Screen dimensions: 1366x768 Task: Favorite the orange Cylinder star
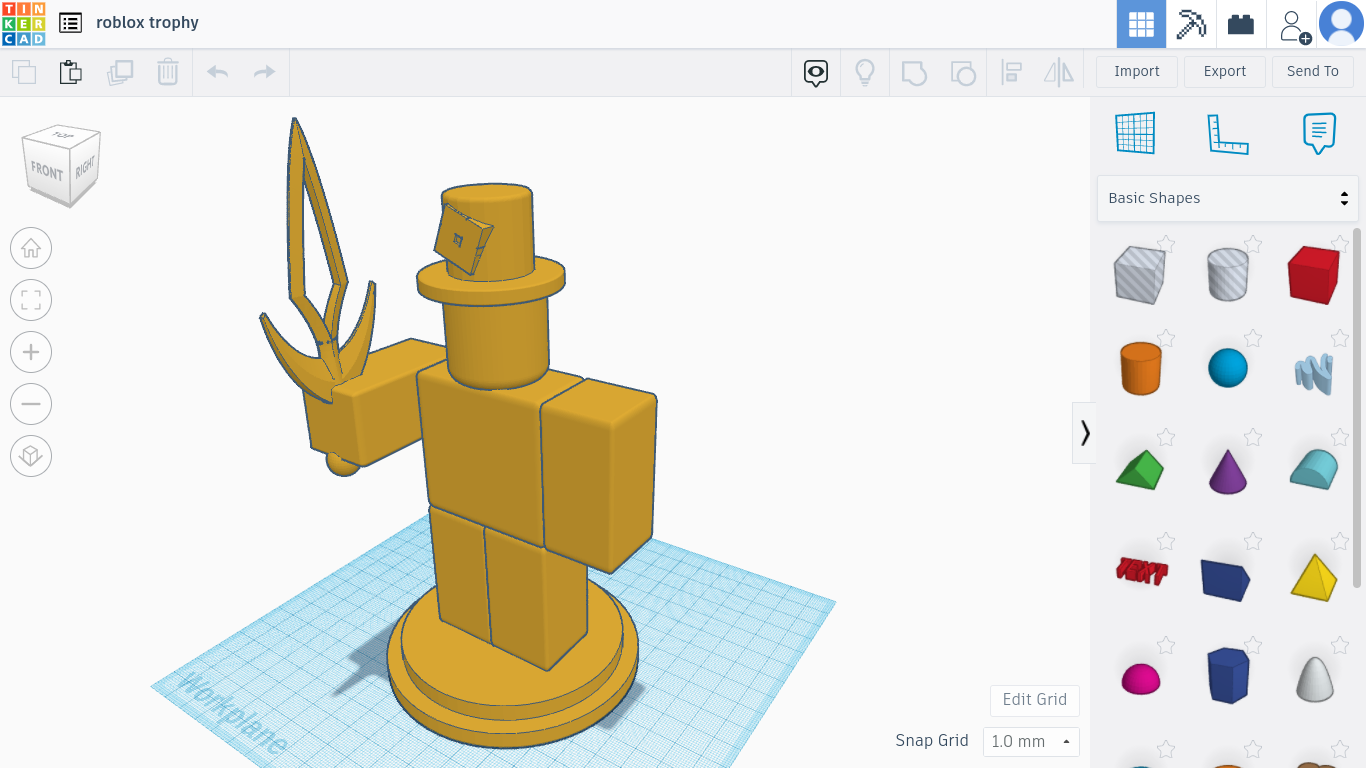(1166, 339)
